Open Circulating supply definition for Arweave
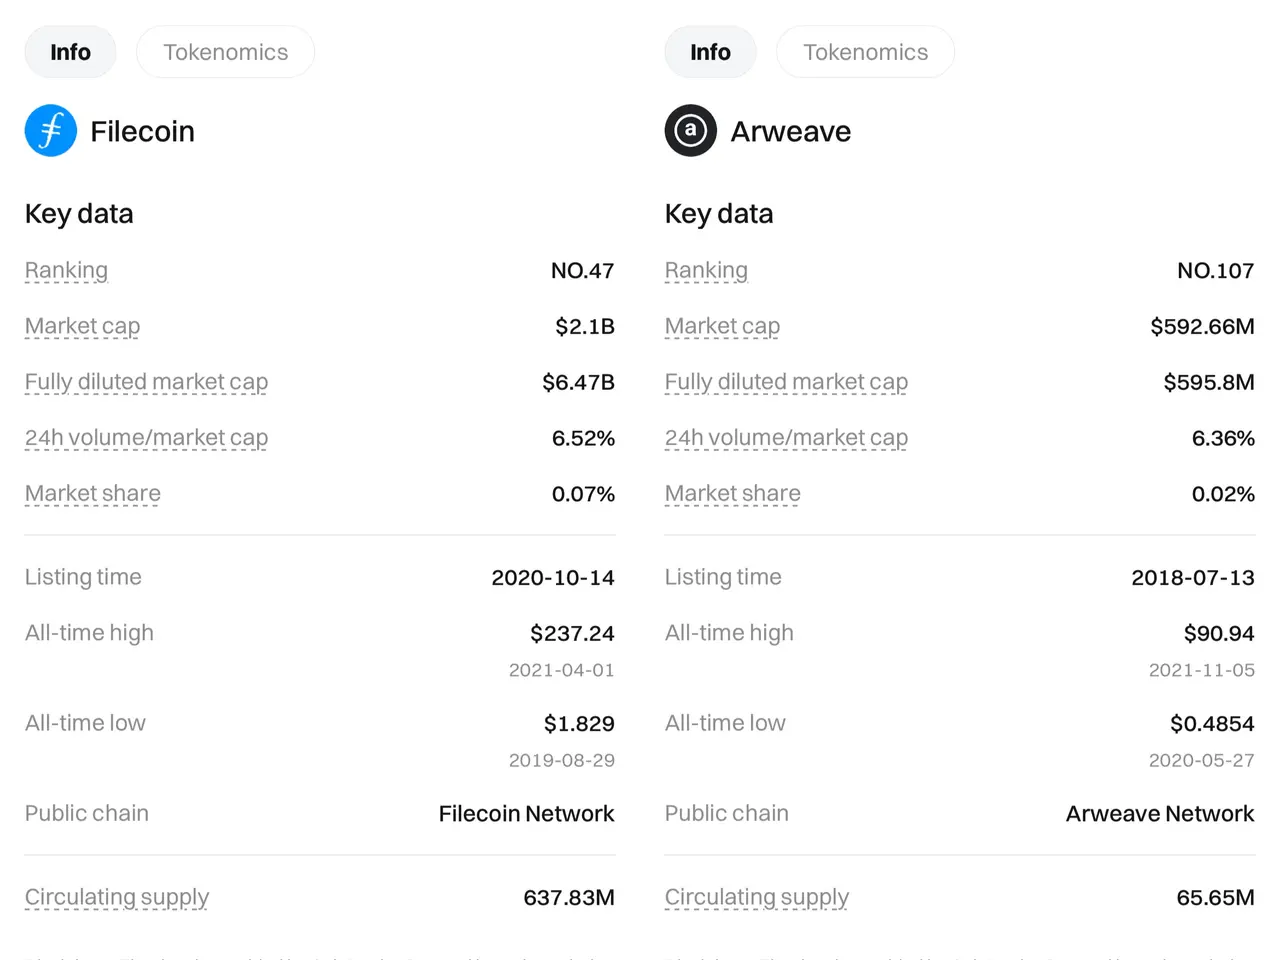The width and height of the screenshot is (1280, 960). pos(756,897)
